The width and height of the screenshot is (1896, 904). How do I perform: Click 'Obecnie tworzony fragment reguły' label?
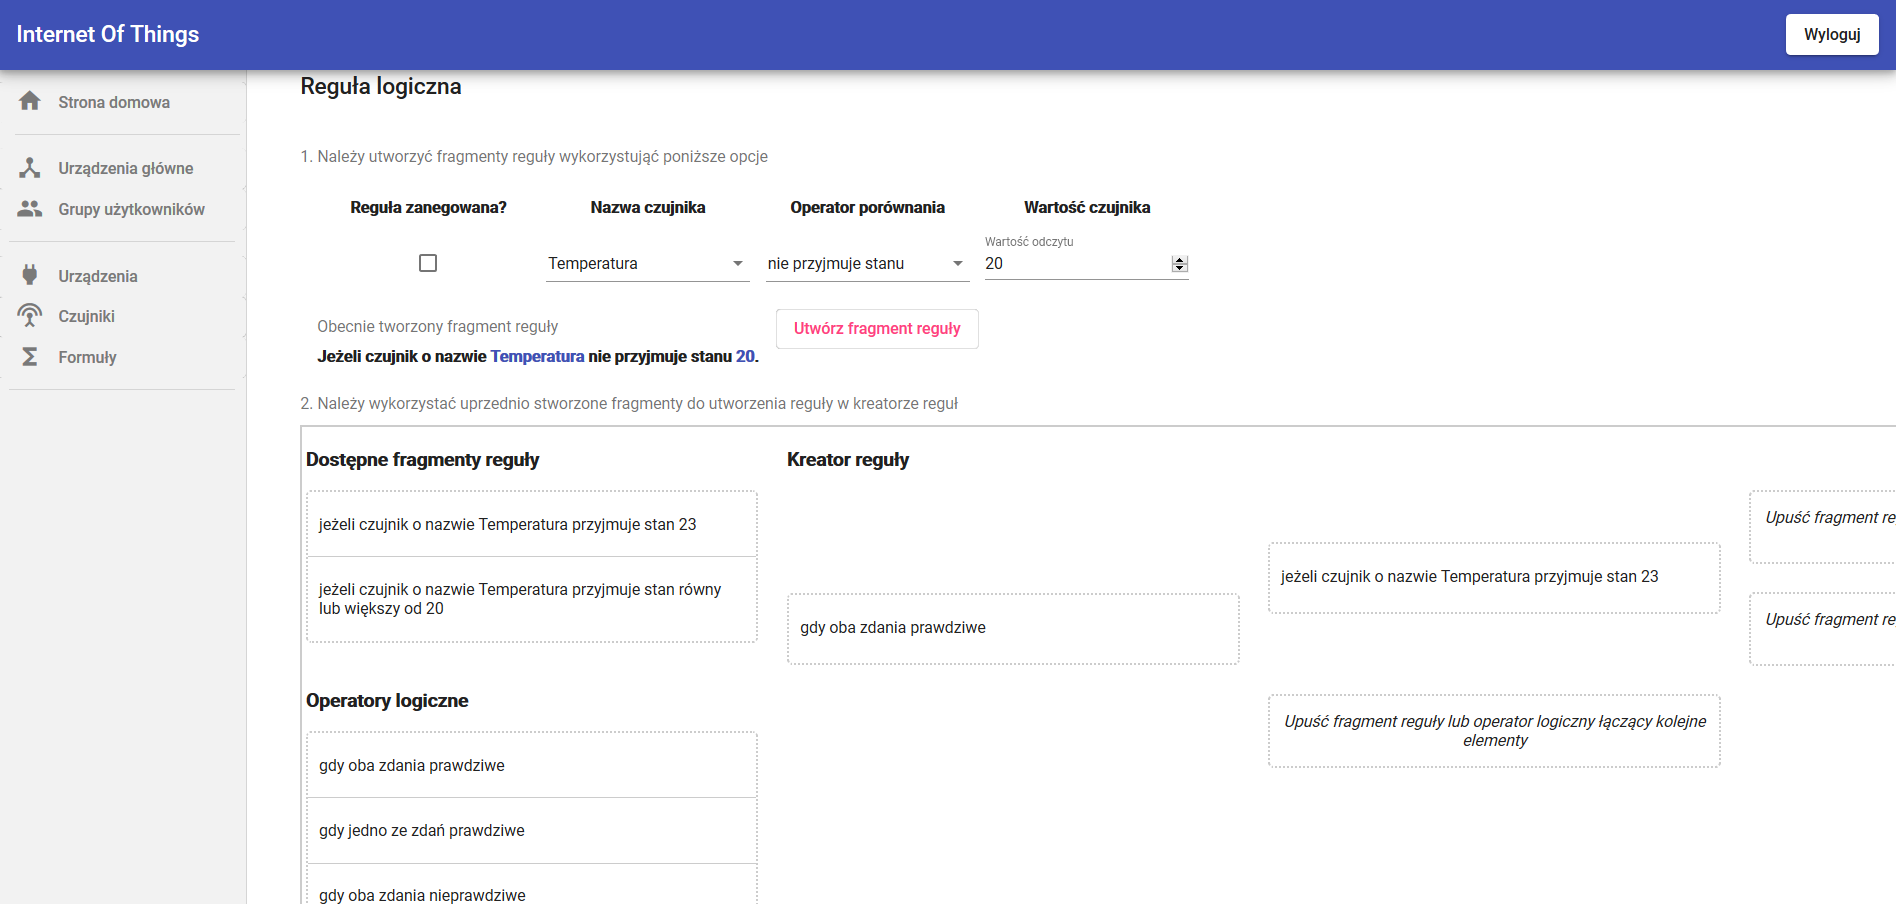pos(437,326)
